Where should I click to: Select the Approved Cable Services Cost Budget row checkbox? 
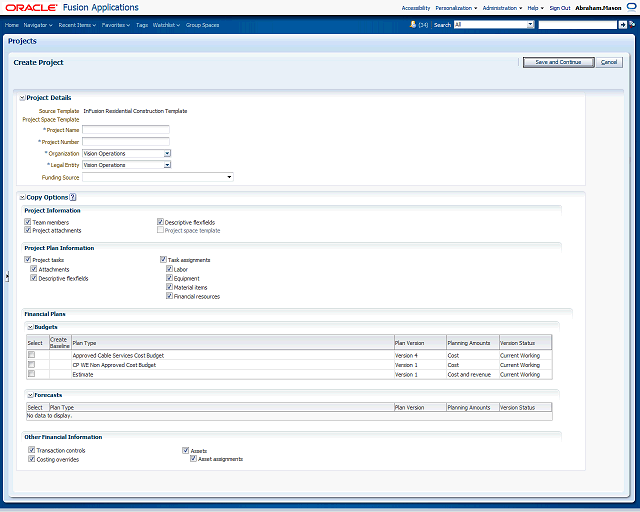[x=31, y=355]
